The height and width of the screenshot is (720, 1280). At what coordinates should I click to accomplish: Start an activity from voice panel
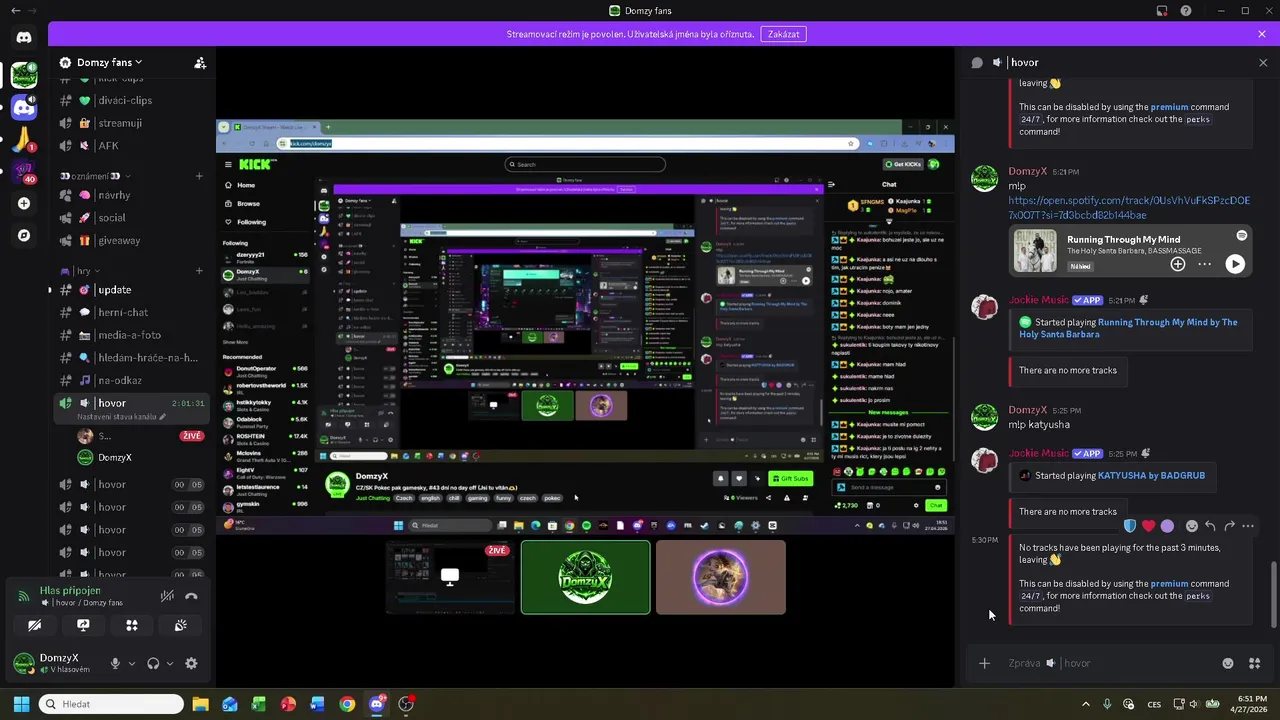(x=131, y=625)
